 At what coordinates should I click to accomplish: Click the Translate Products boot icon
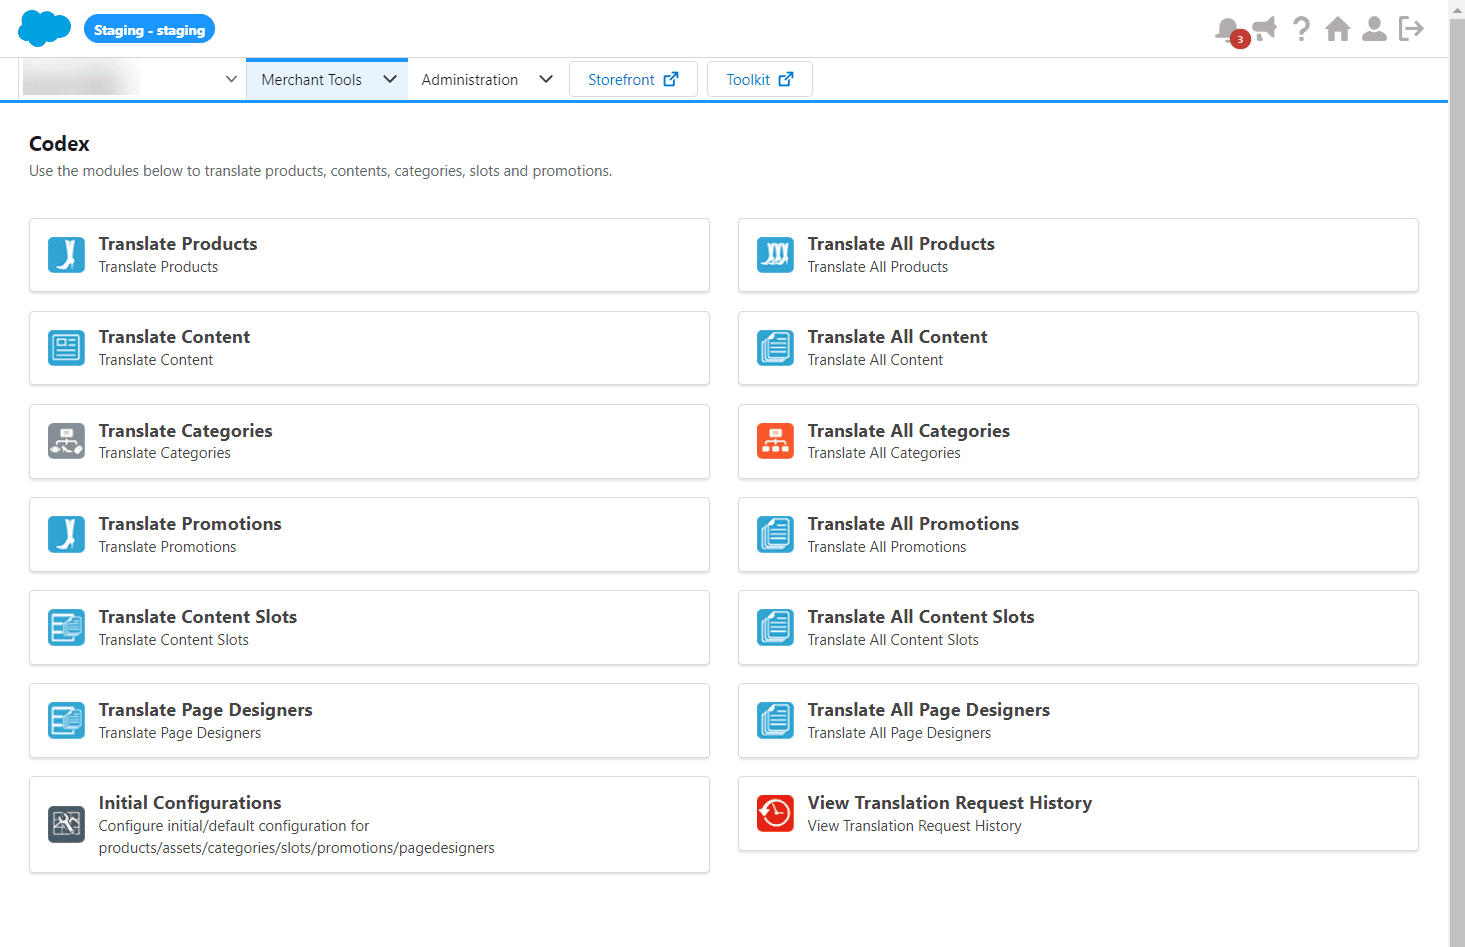pyautogui.click(x=66, y=255)
